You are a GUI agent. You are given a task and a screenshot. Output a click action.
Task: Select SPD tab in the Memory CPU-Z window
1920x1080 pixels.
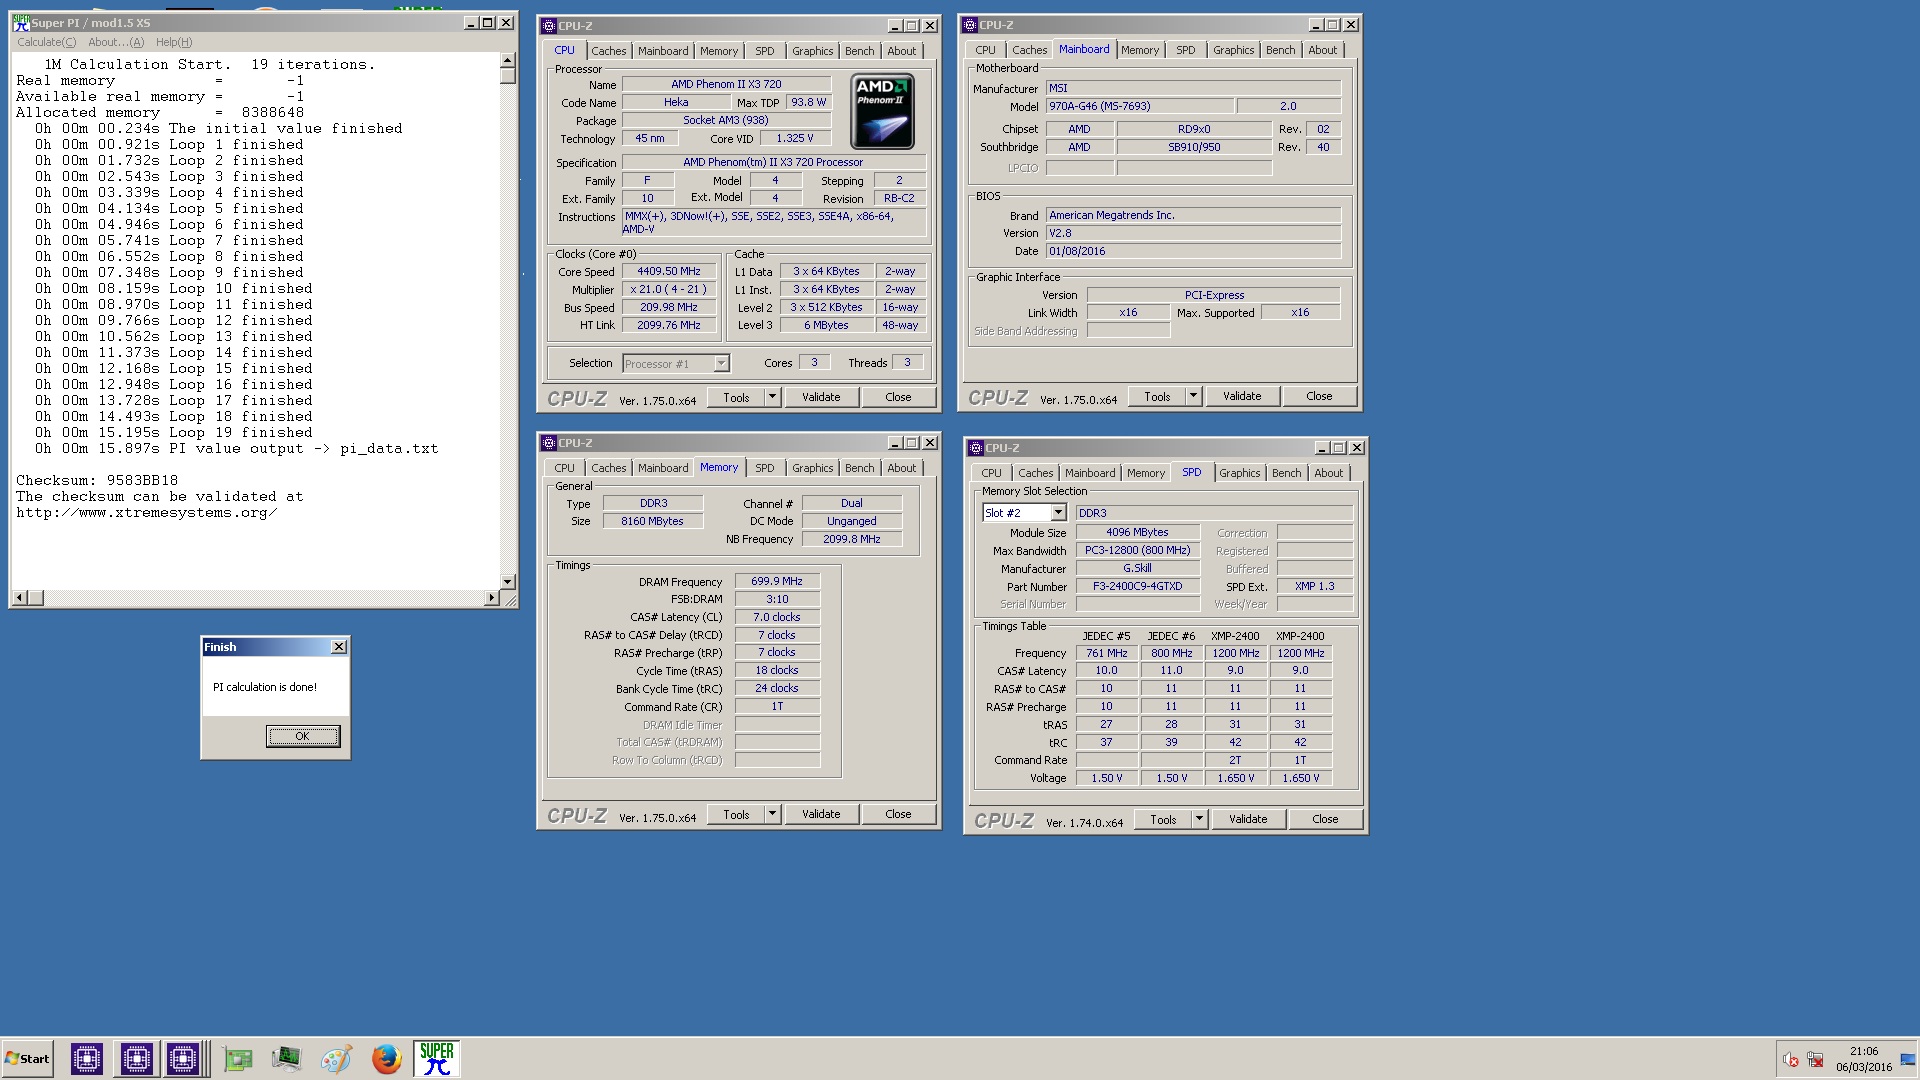(764, 468)
